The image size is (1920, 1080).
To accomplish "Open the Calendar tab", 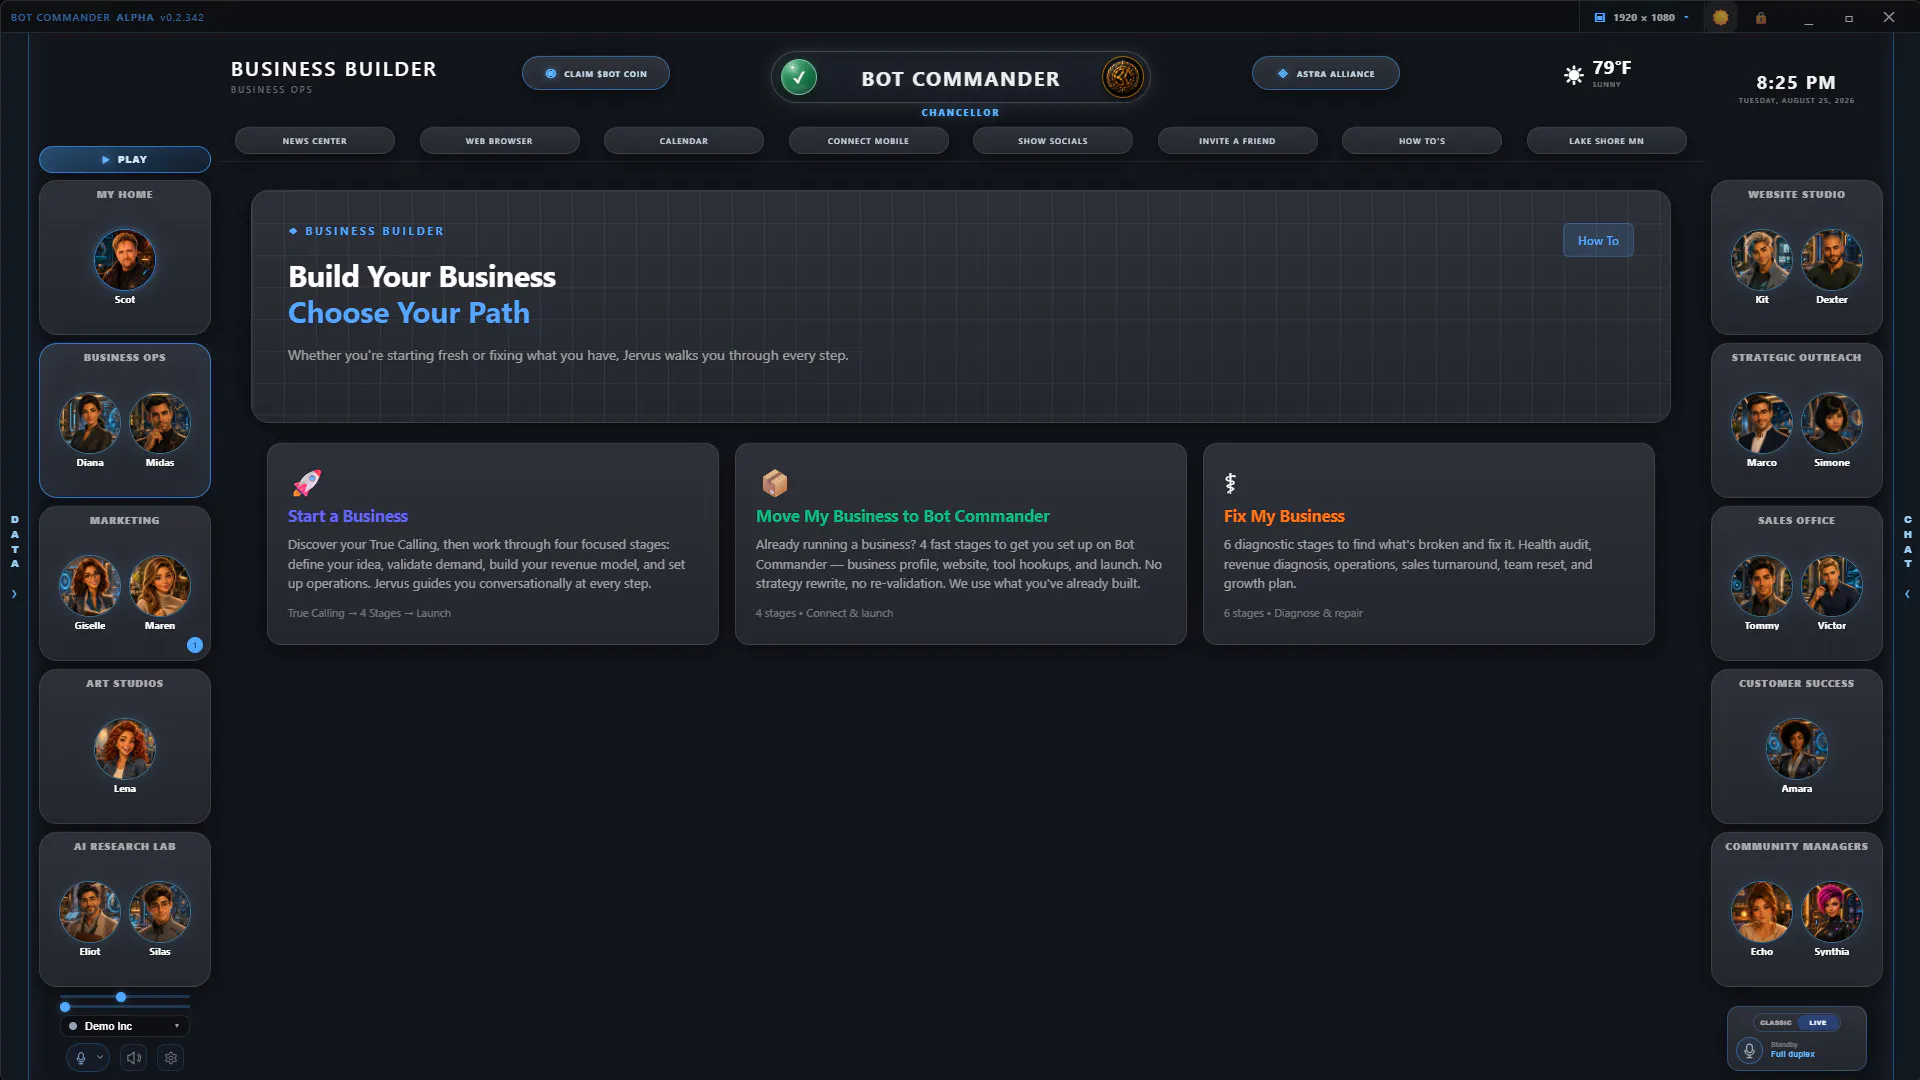I will (x=684, y=141).
